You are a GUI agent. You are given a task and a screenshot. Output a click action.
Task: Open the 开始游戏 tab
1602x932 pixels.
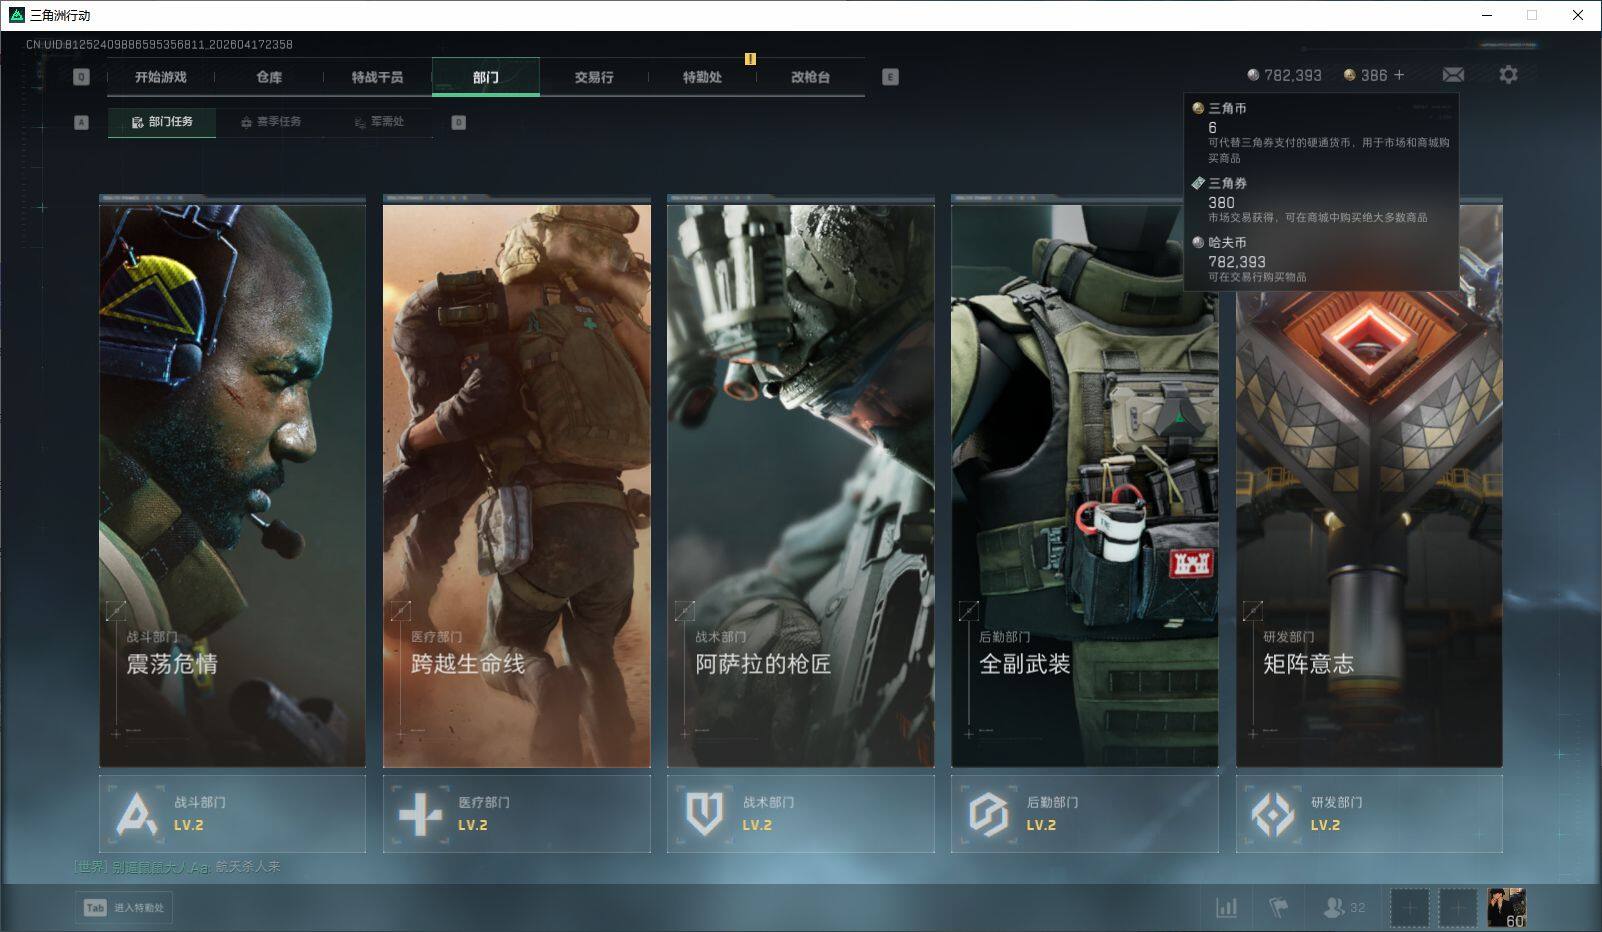point(161,77)
